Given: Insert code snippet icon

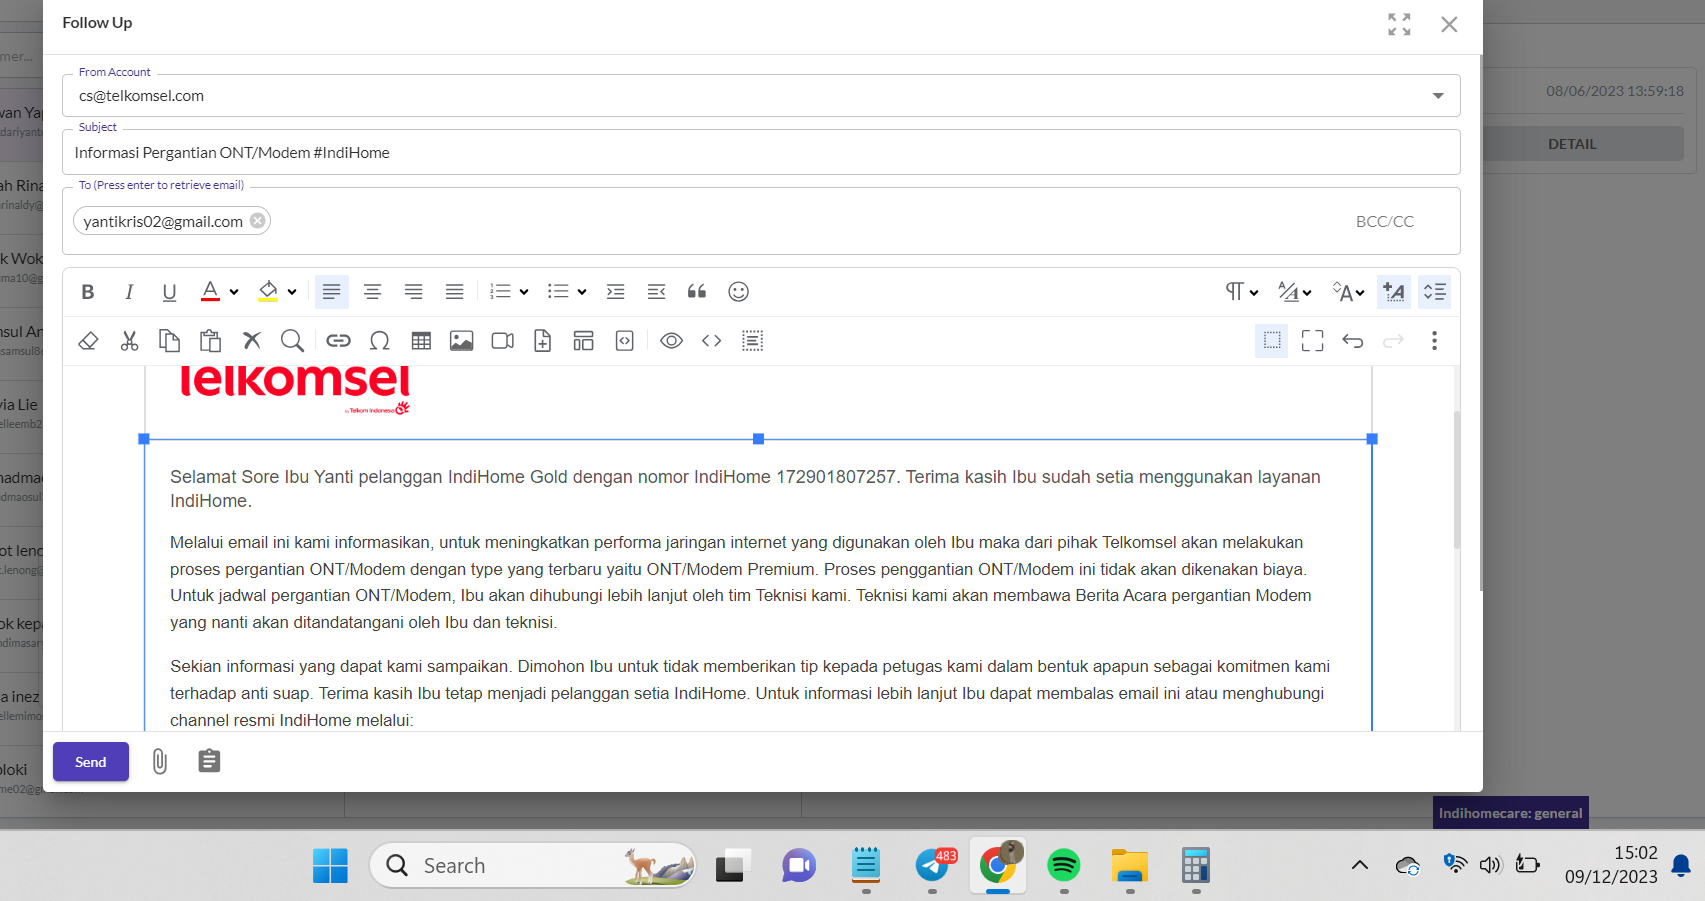Looking at the screenshot, I should pyautogui.click(x=625, y=341).
